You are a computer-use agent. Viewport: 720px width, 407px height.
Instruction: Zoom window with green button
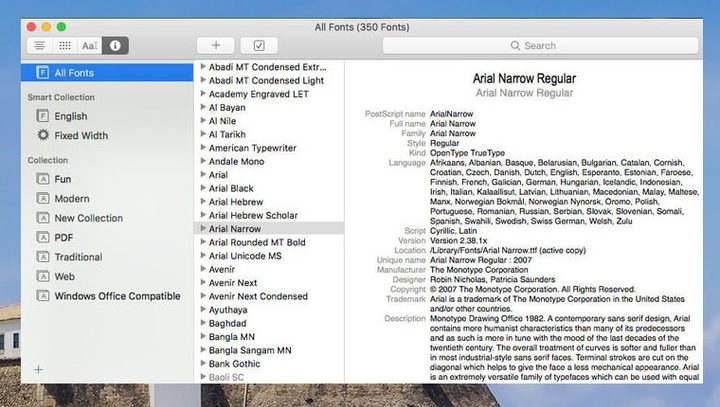click(x=61, y=27)
